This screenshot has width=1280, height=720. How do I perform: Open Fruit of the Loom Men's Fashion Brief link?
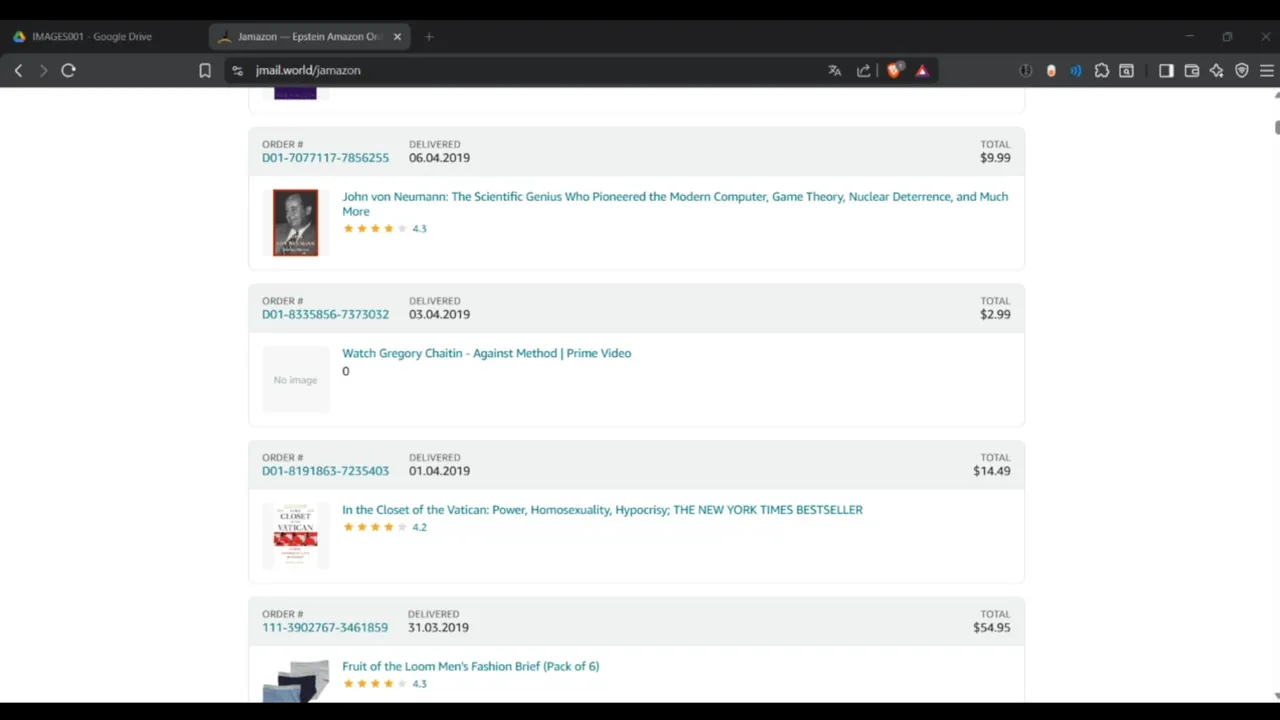[x=470, y=667]
